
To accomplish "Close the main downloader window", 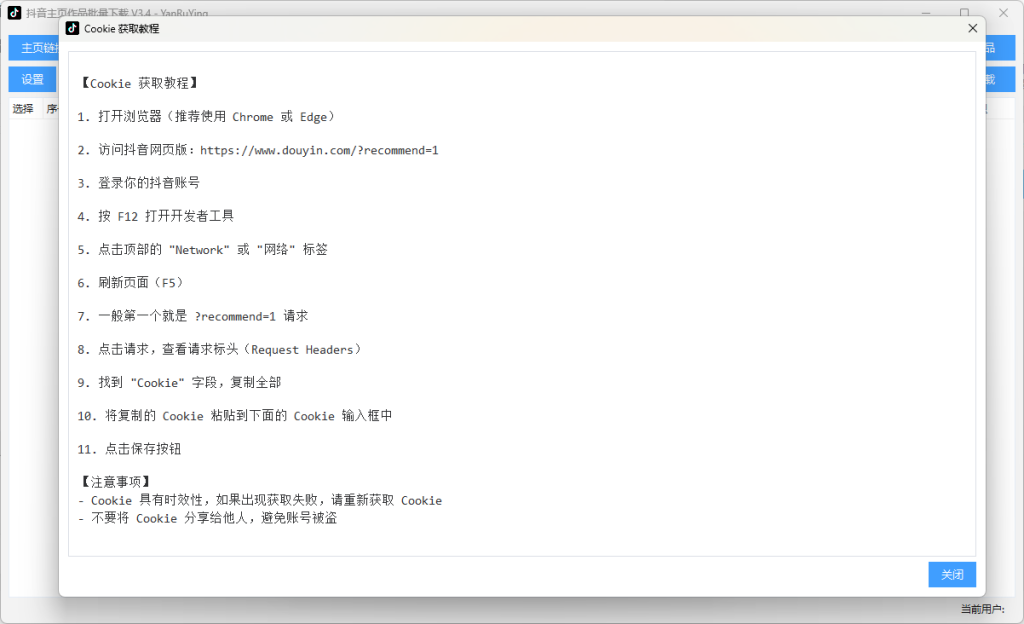I will click(1003, 13).
